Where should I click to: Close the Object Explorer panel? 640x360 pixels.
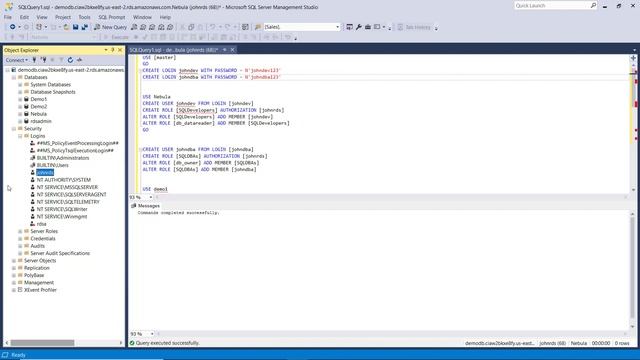pyautogui.click(x=120, y=50)
